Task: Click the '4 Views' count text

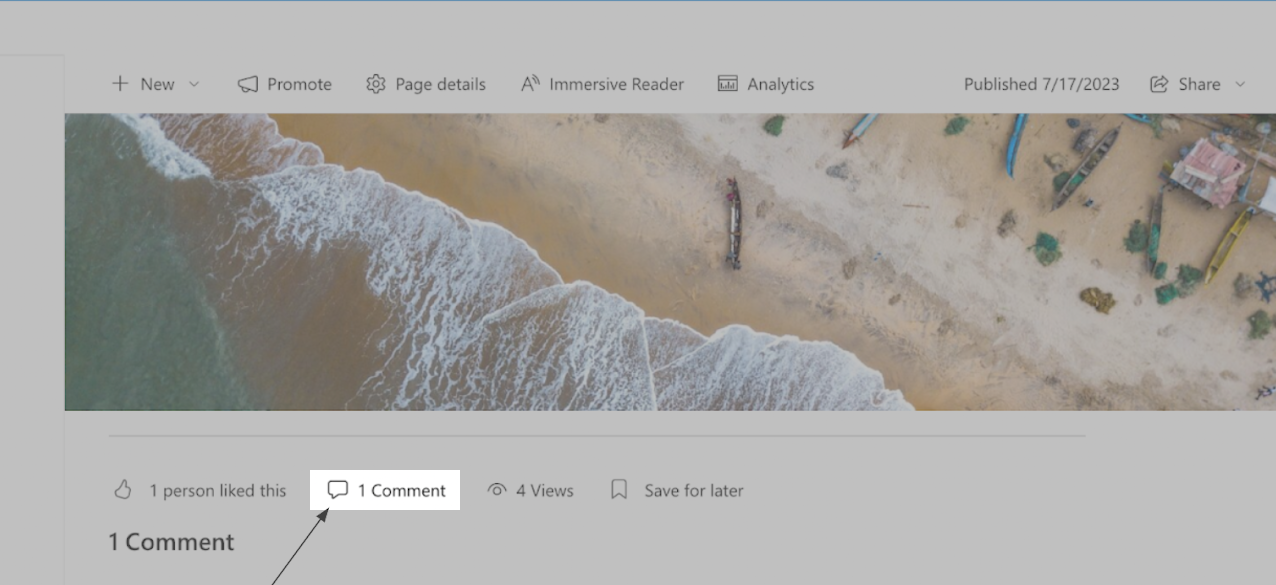Action: point(545,491)
